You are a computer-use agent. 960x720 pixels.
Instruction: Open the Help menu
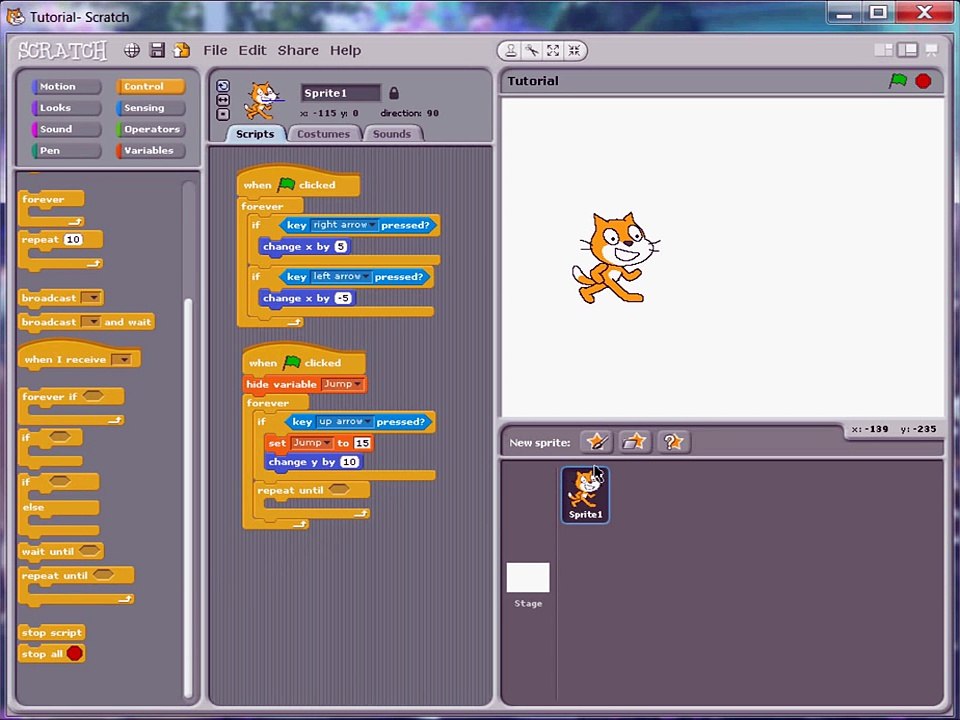coord(345,50)
